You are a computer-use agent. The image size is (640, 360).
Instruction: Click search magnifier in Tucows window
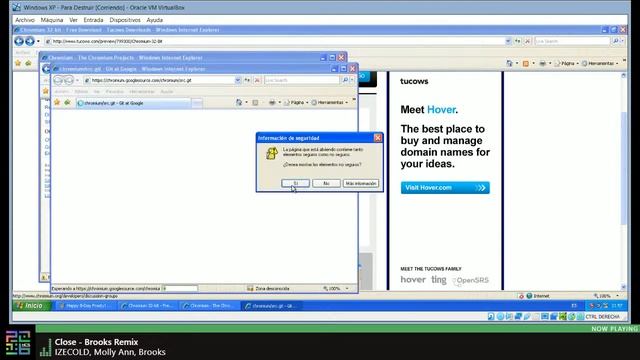coord(616,41)
